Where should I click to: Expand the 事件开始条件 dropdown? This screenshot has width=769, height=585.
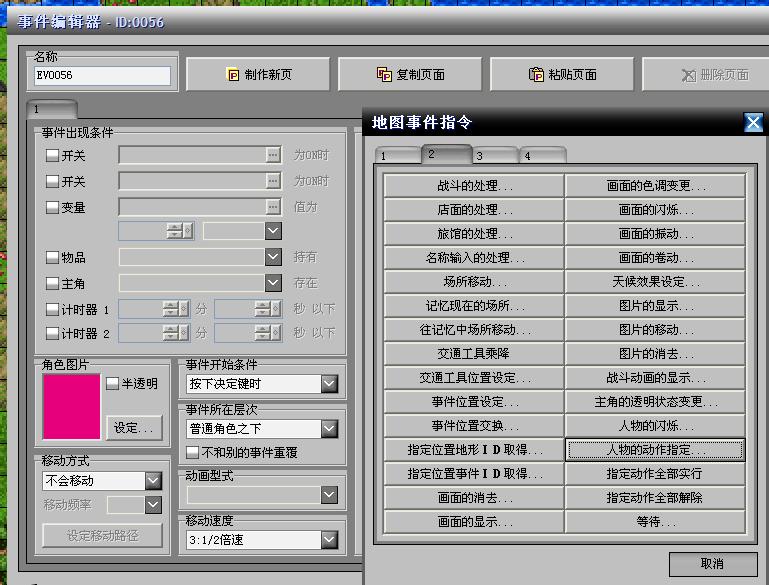tap(329, 384)
